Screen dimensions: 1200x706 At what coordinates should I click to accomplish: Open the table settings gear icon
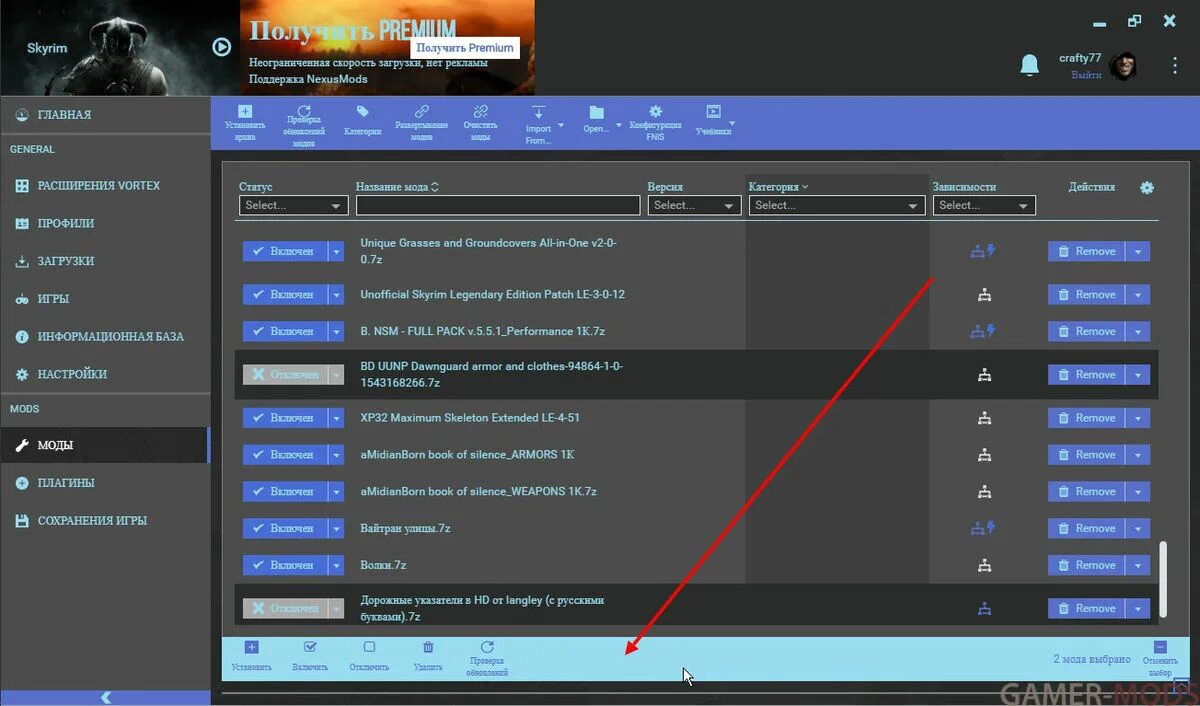tap(1147, 188)
